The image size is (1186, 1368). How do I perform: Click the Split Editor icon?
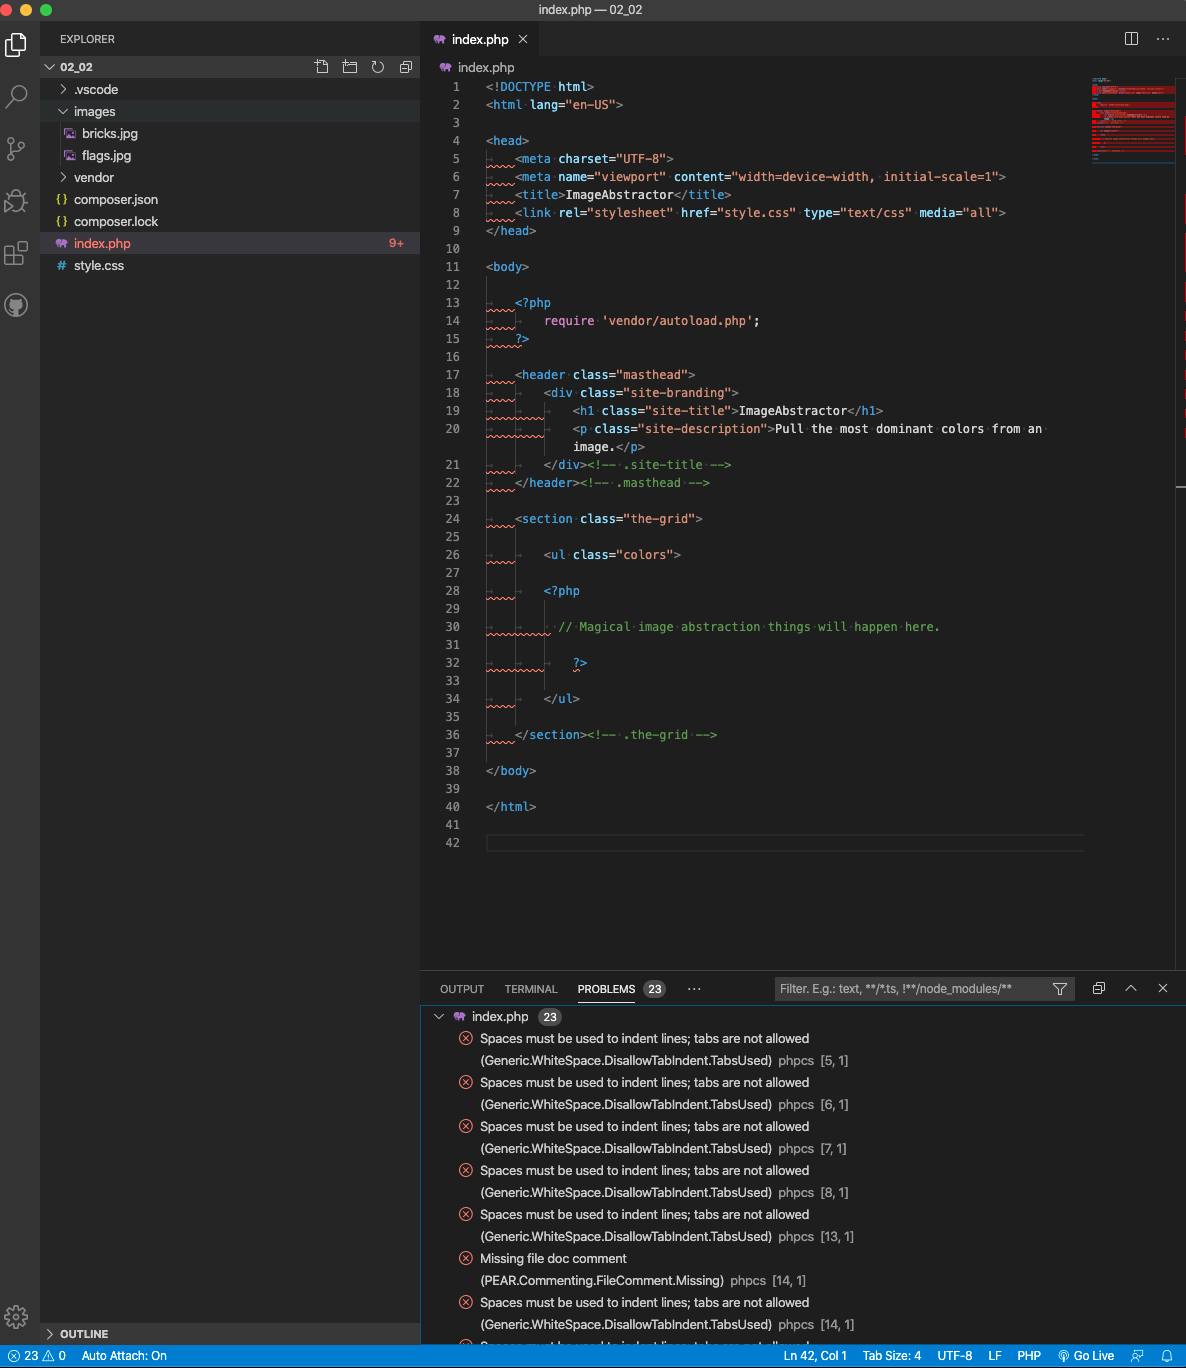[1131, 38]
